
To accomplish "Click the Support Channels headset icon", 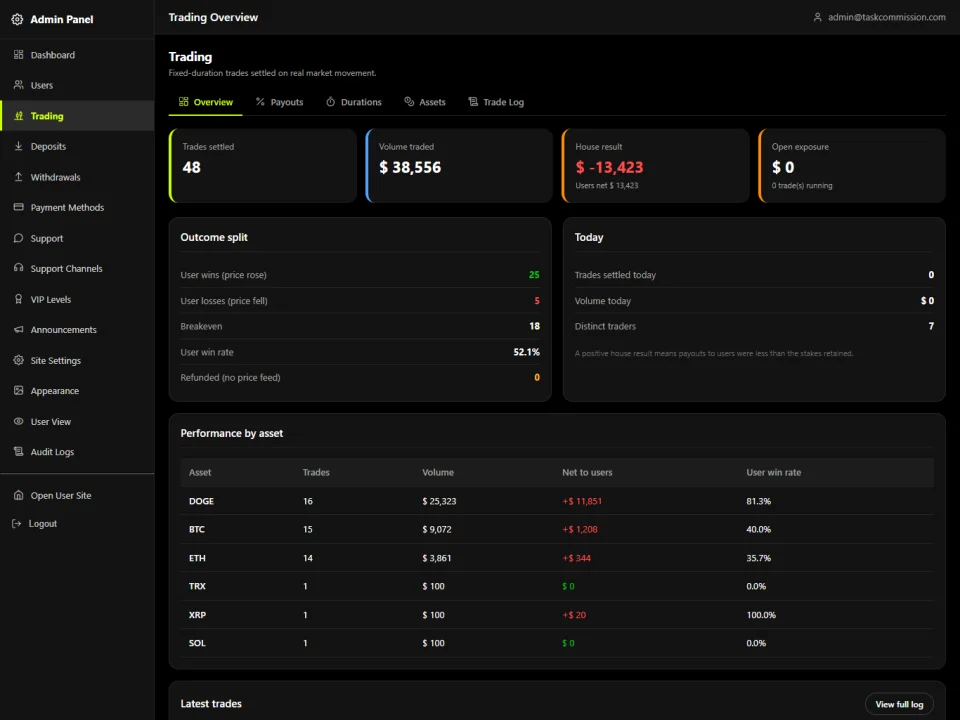I will tap(18, 268).
